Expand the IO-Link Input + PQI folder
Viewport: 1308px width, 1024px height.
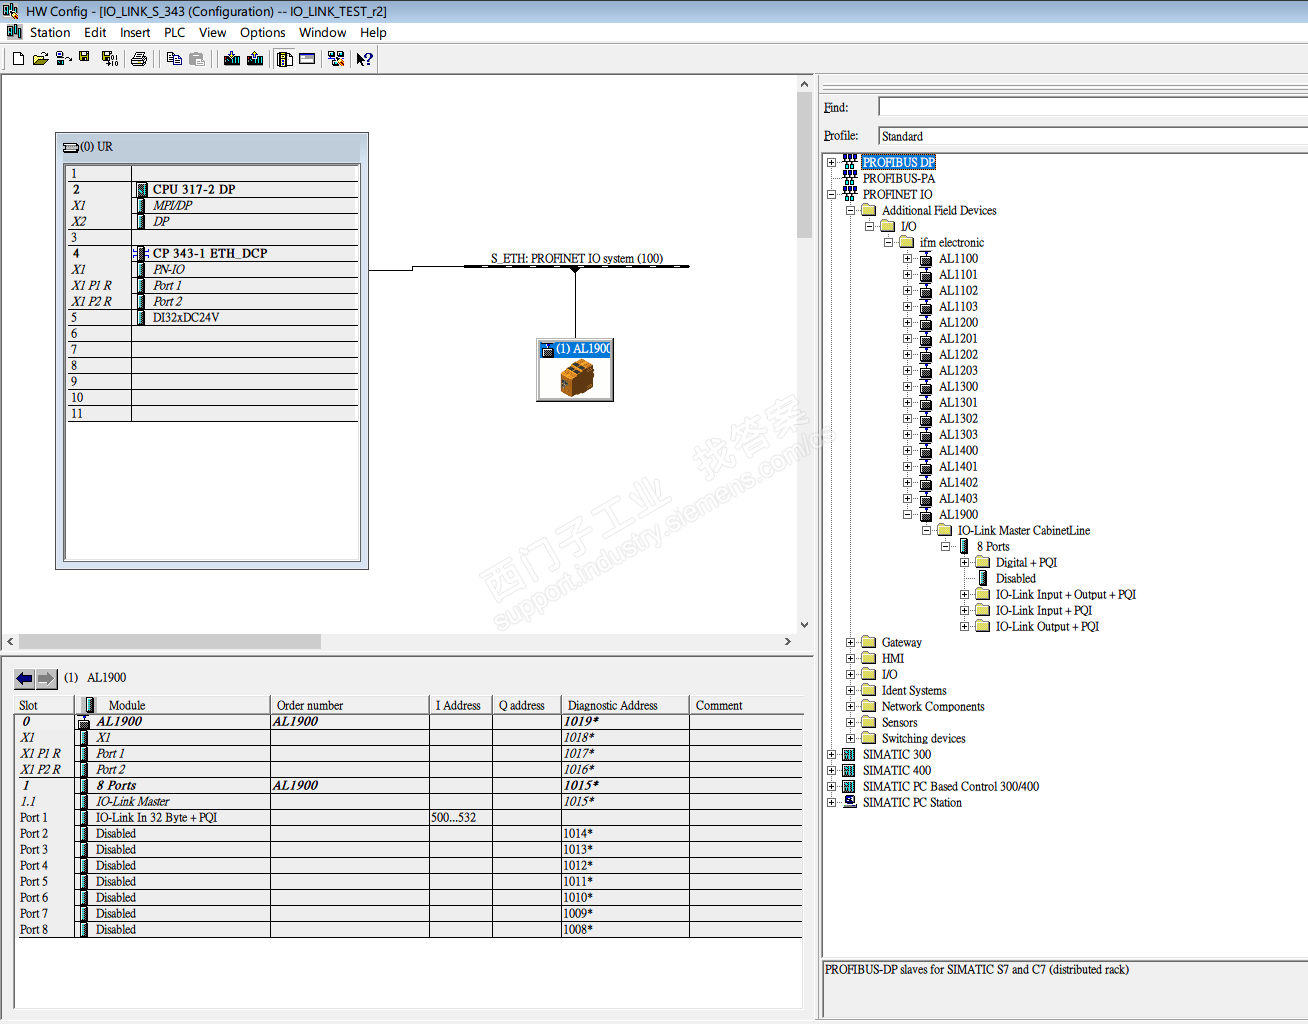click(964, 611)
